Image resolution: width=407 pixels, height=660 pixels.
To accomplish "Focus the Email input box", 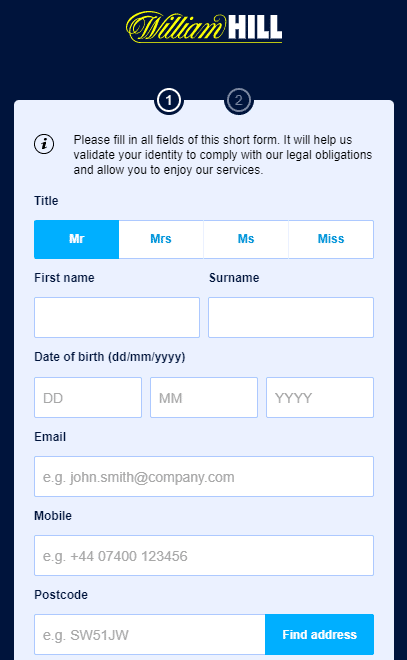I will [x=204, y=476].
